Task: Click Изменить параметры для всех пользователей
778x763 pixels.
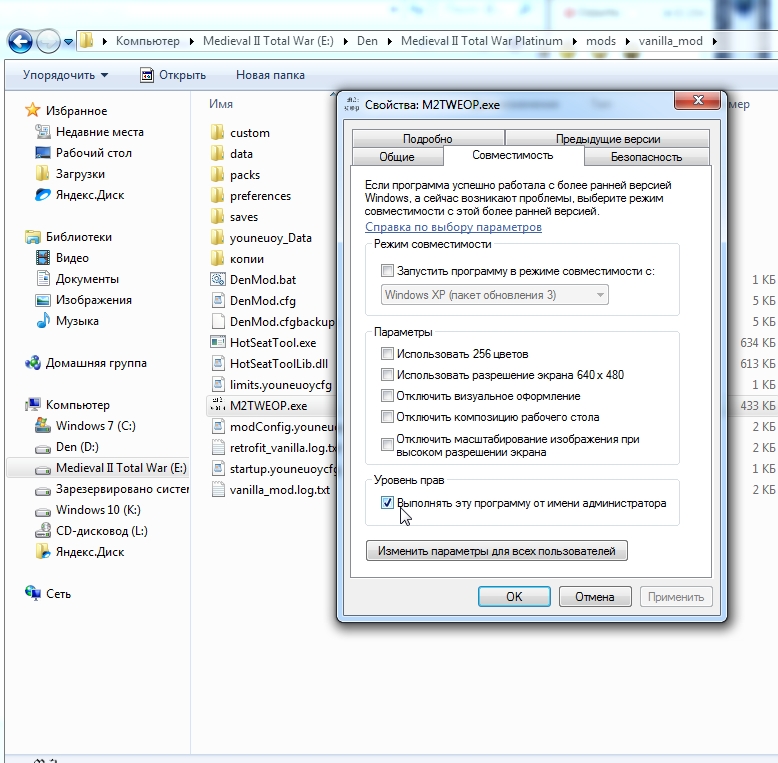Action: point(497,551)
